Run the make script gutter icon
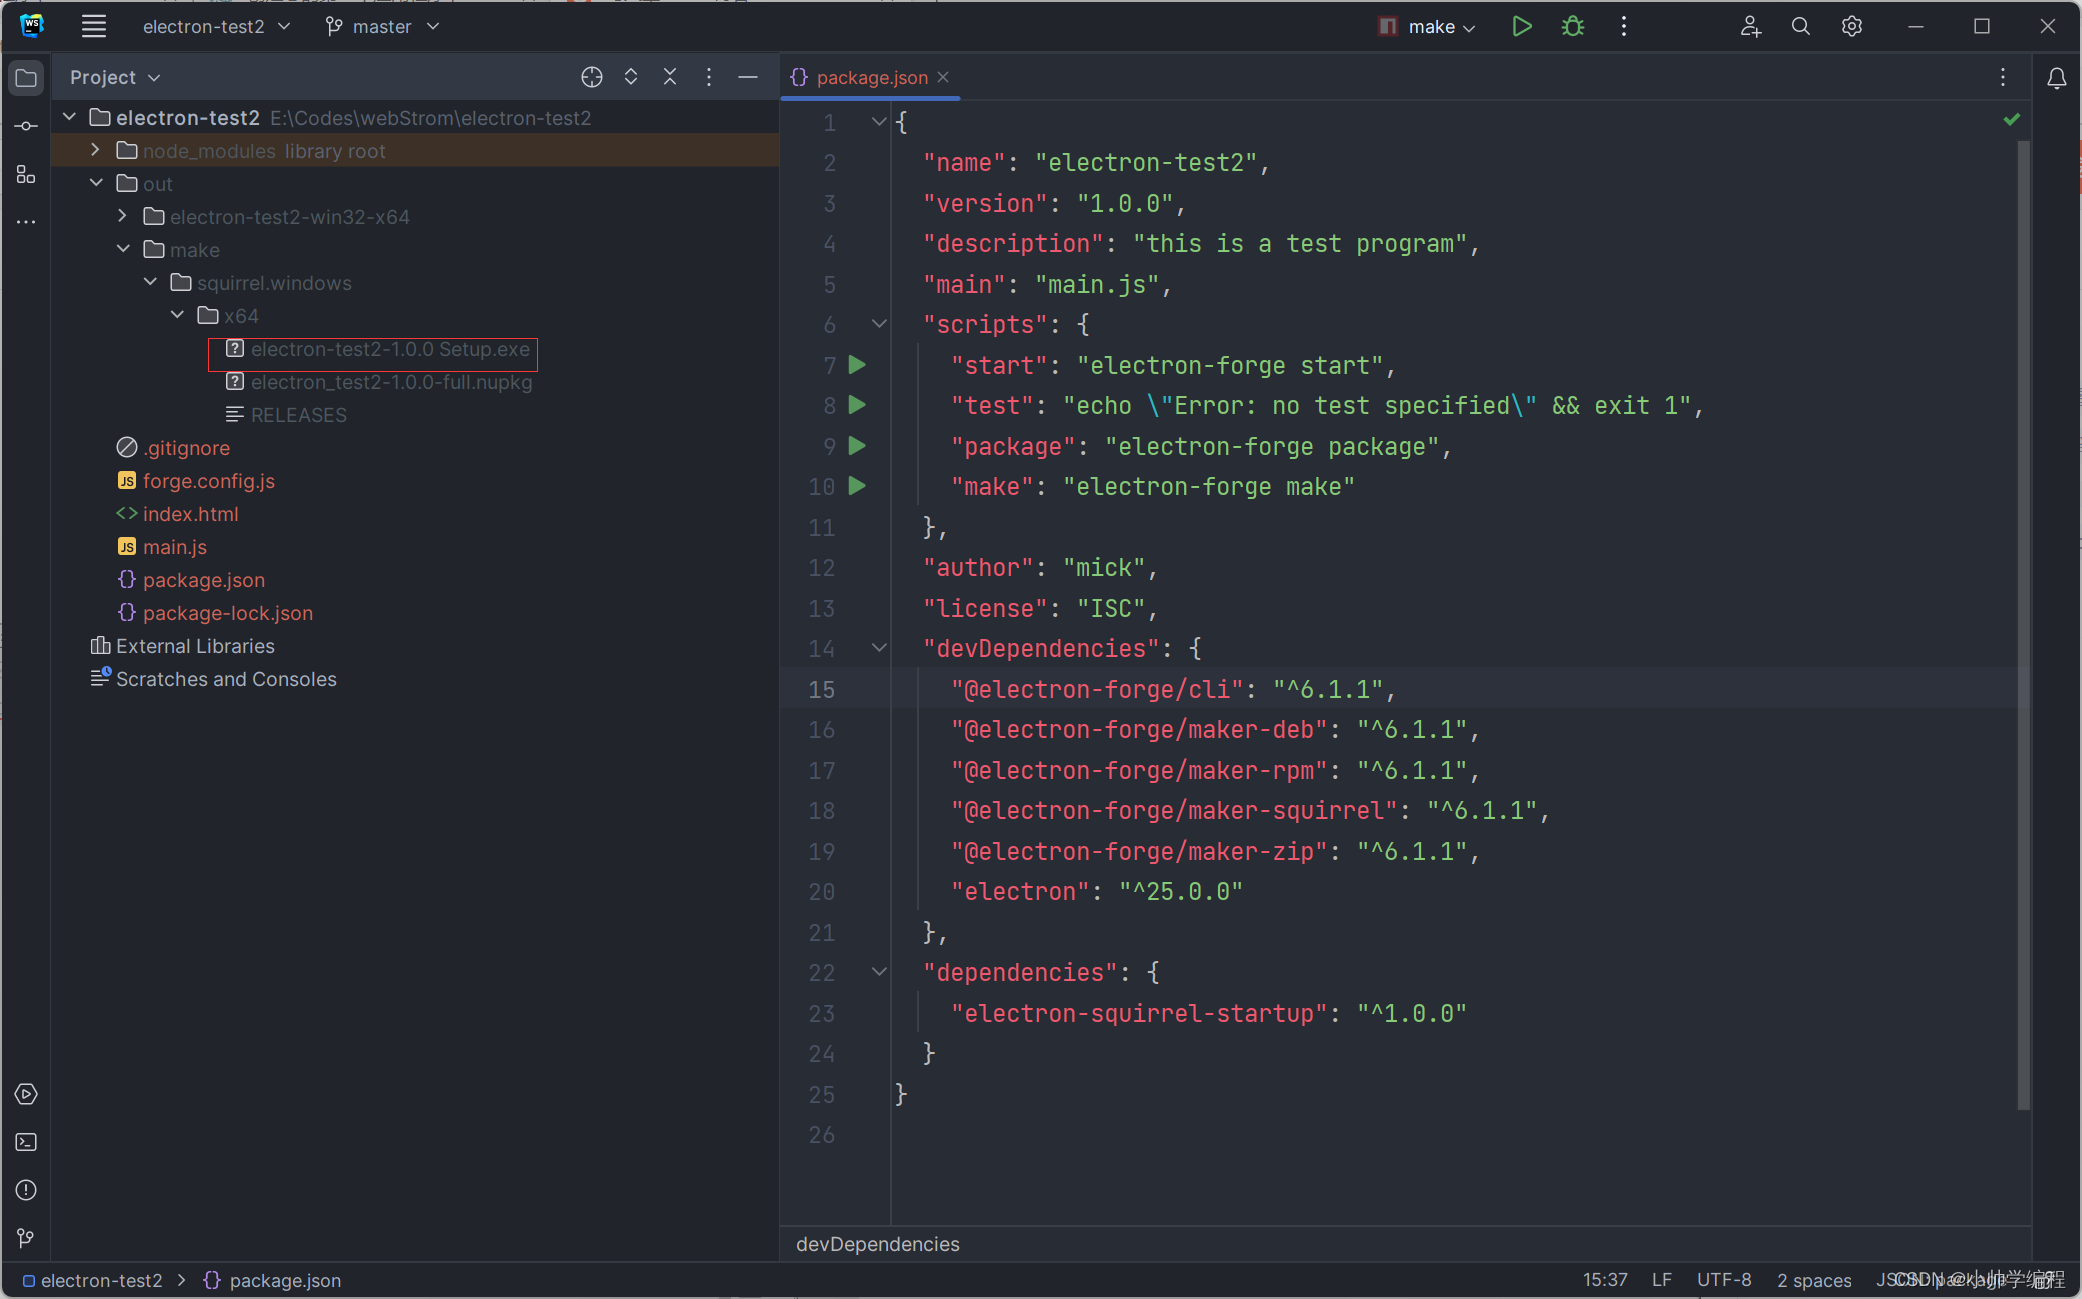The image size is (2082, 1299). pyautogui.click(x=857, y=486)
